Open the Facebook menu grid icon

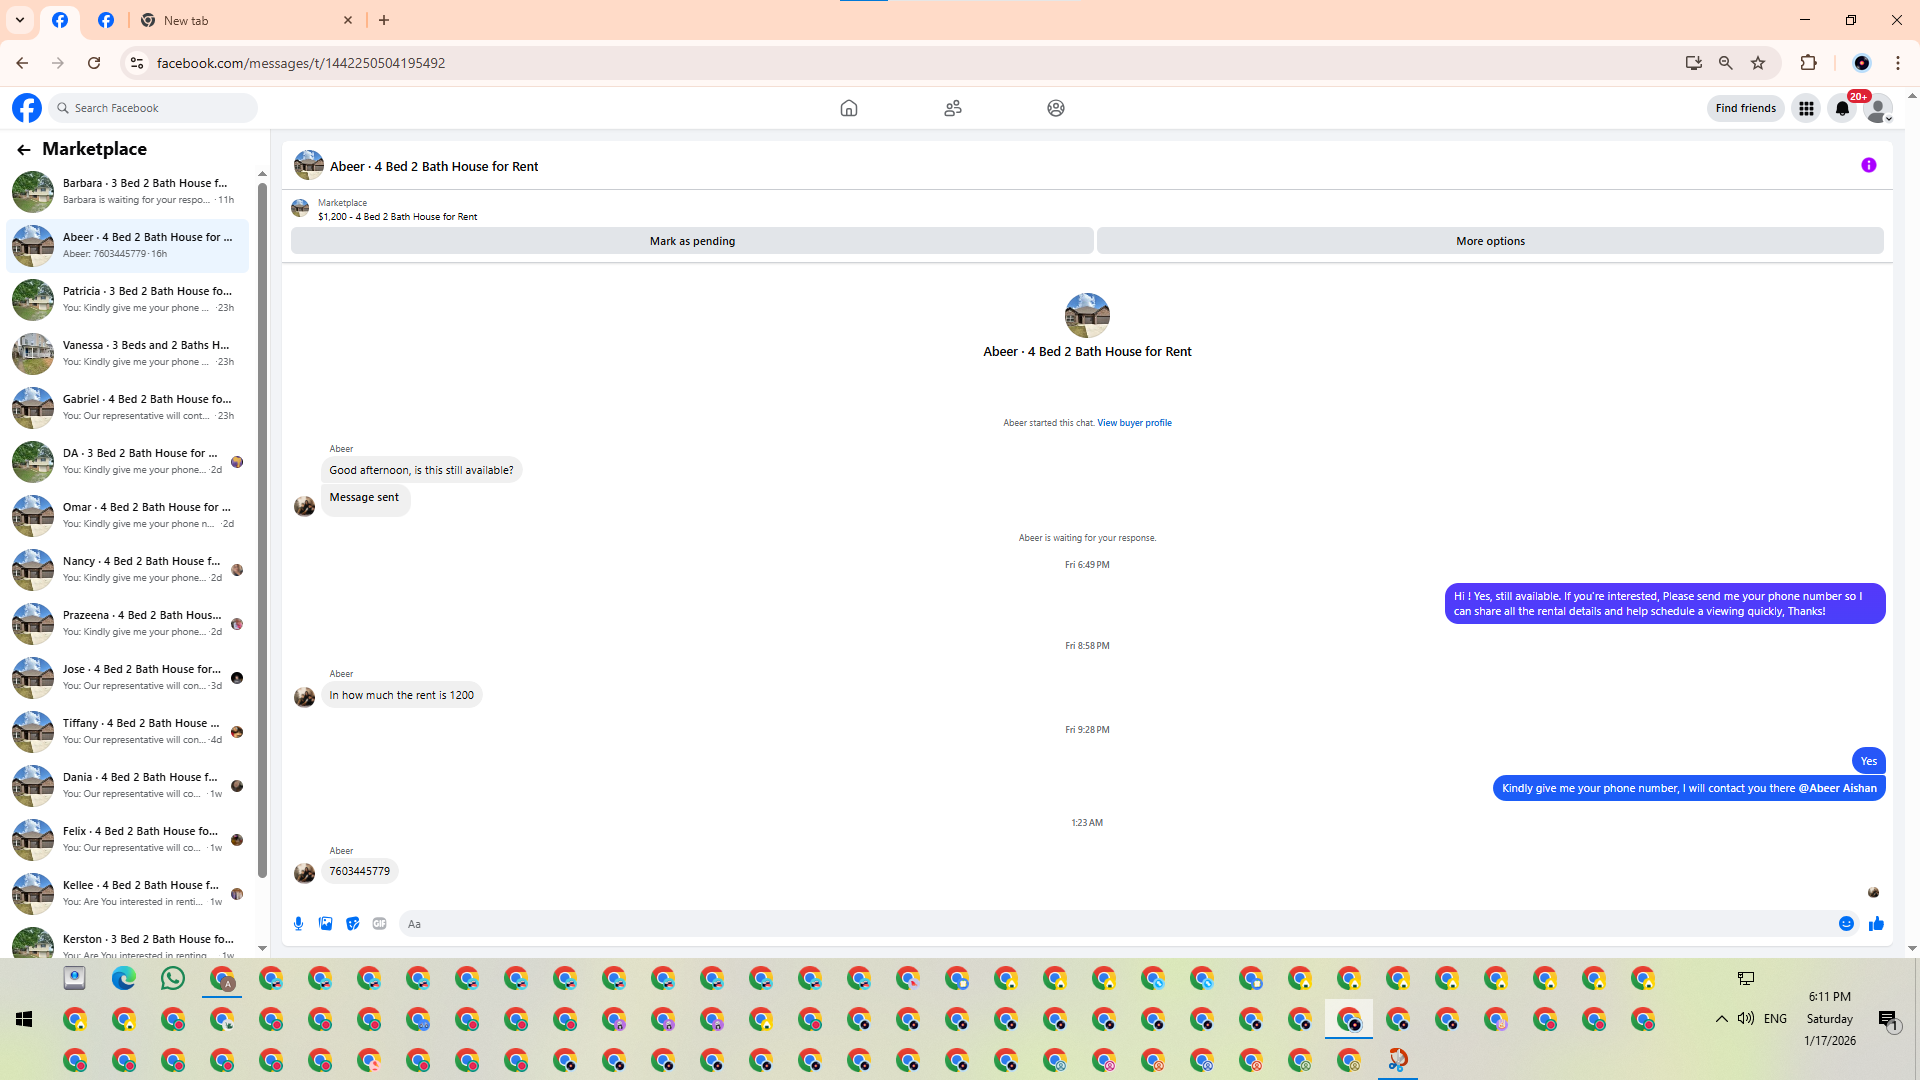[x=1806, y=108]
